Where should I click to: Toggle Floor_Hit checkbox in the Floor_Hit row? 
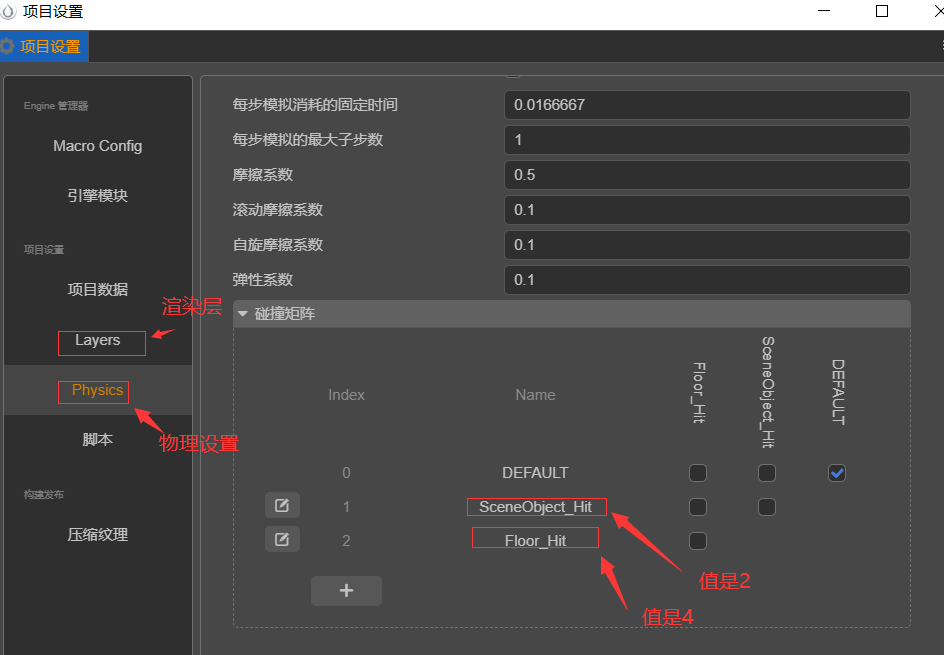(x=697, y=540)
